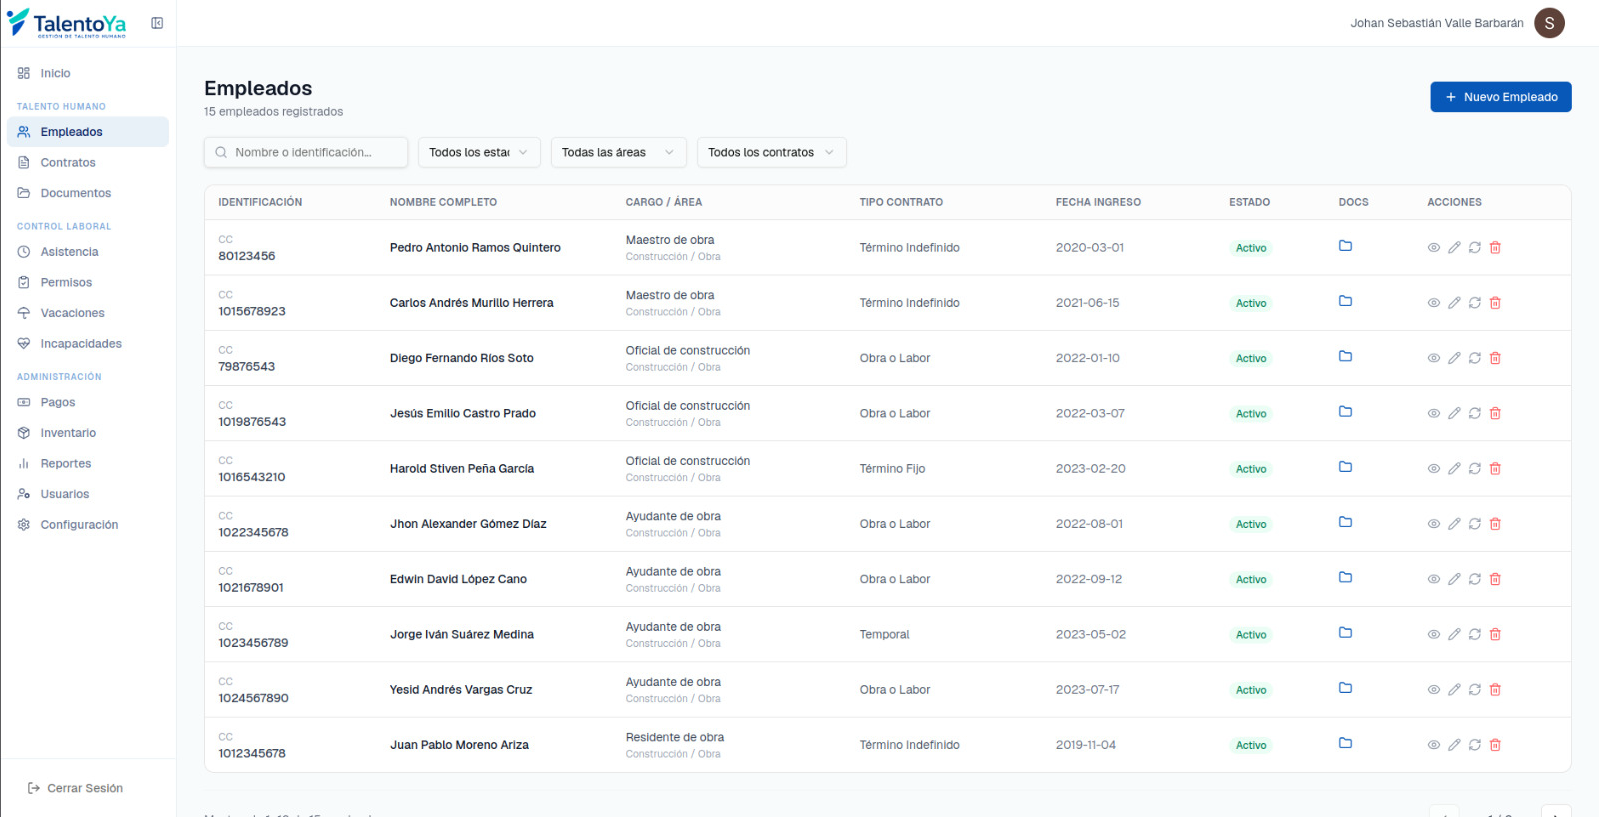Click identification number 1012345678

pyautogui.click(x=252, y=753)
